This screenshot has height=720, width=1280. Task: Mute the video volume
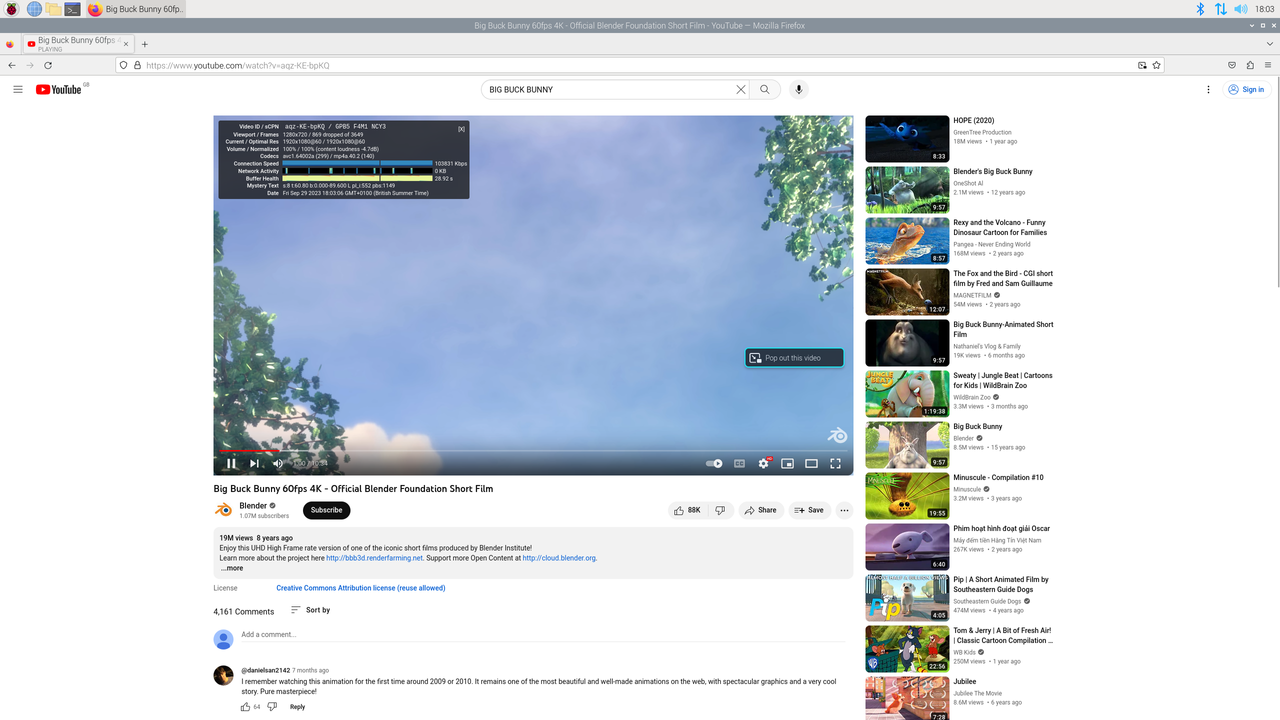pos(278,463)
